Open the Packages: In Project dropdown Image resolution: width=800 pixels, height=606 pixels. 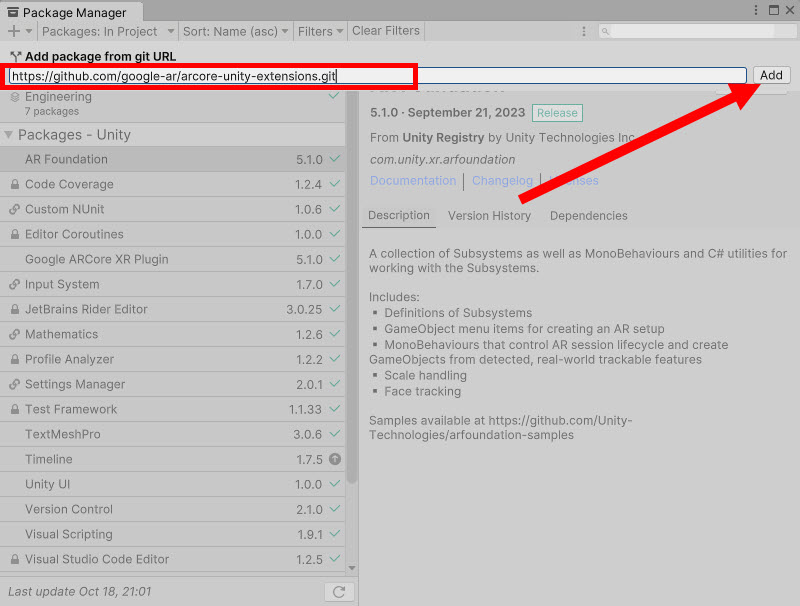click(x=108, y=32)
